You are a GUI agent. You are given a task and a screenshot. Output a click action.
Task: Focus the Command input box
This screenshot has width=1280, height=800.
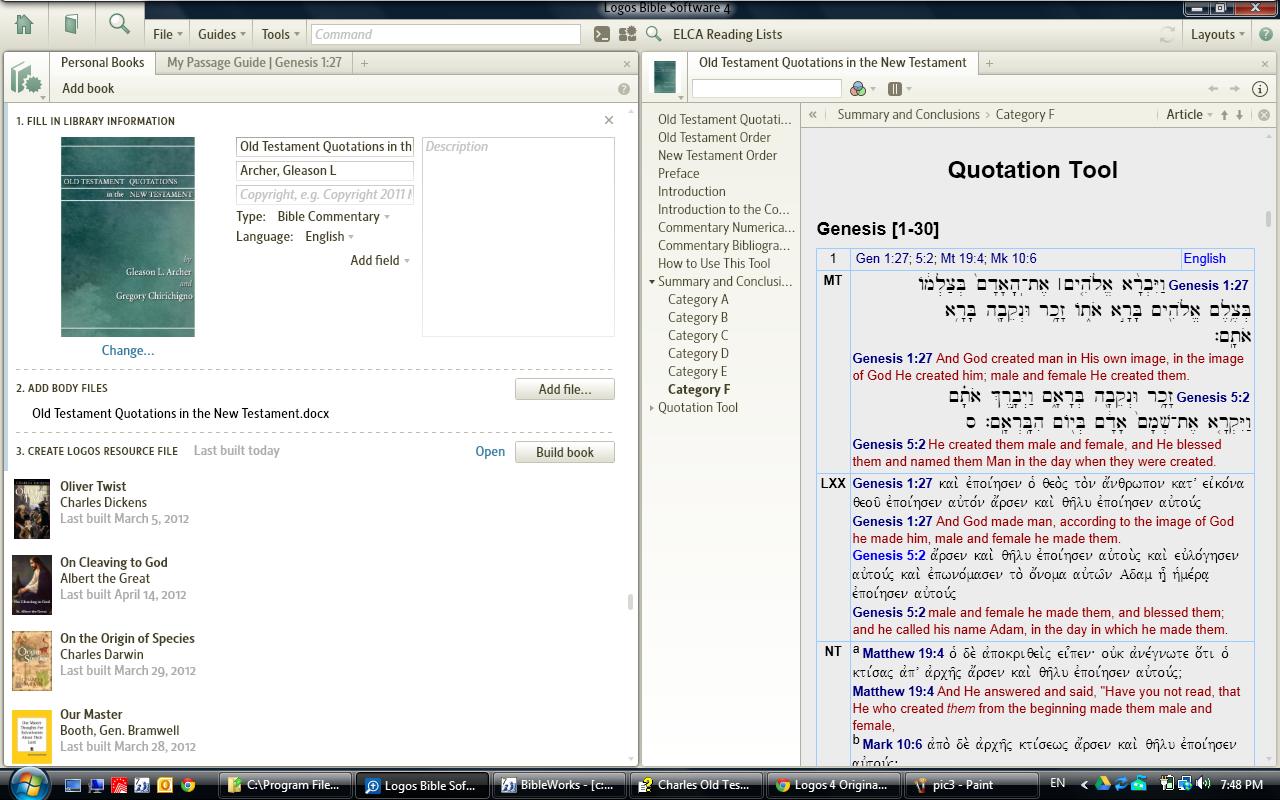pos(445,34)
